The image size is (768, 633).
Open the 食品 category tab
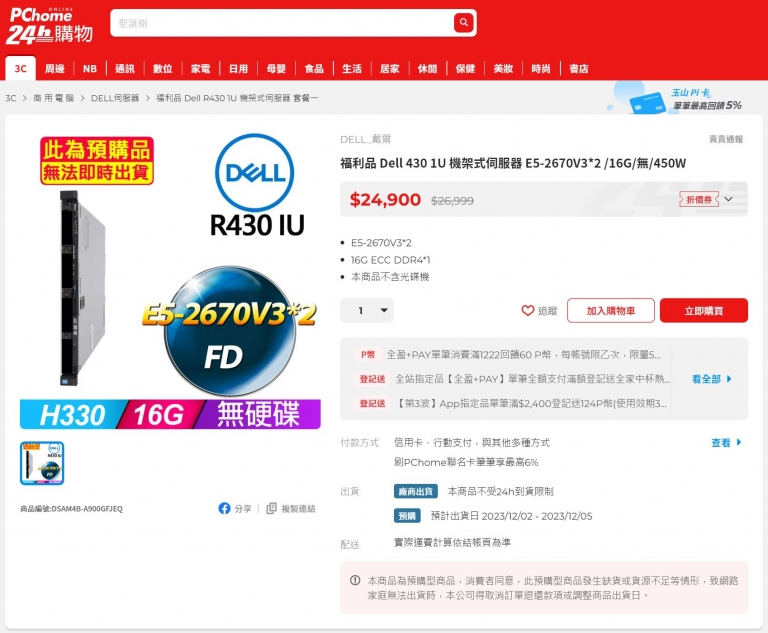[314, 69]
